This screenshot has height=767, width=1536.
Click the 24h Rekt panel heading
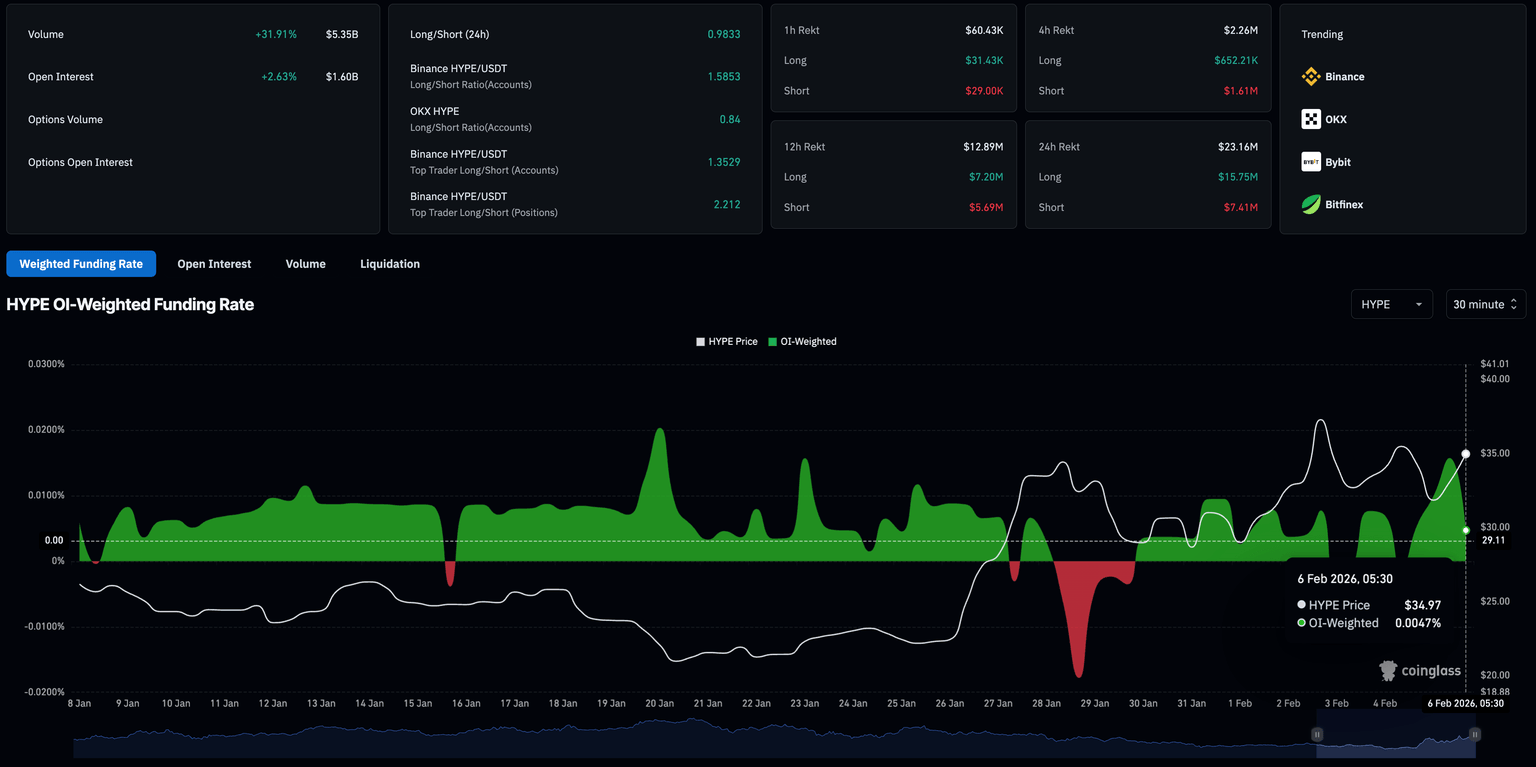[1060, 147]
